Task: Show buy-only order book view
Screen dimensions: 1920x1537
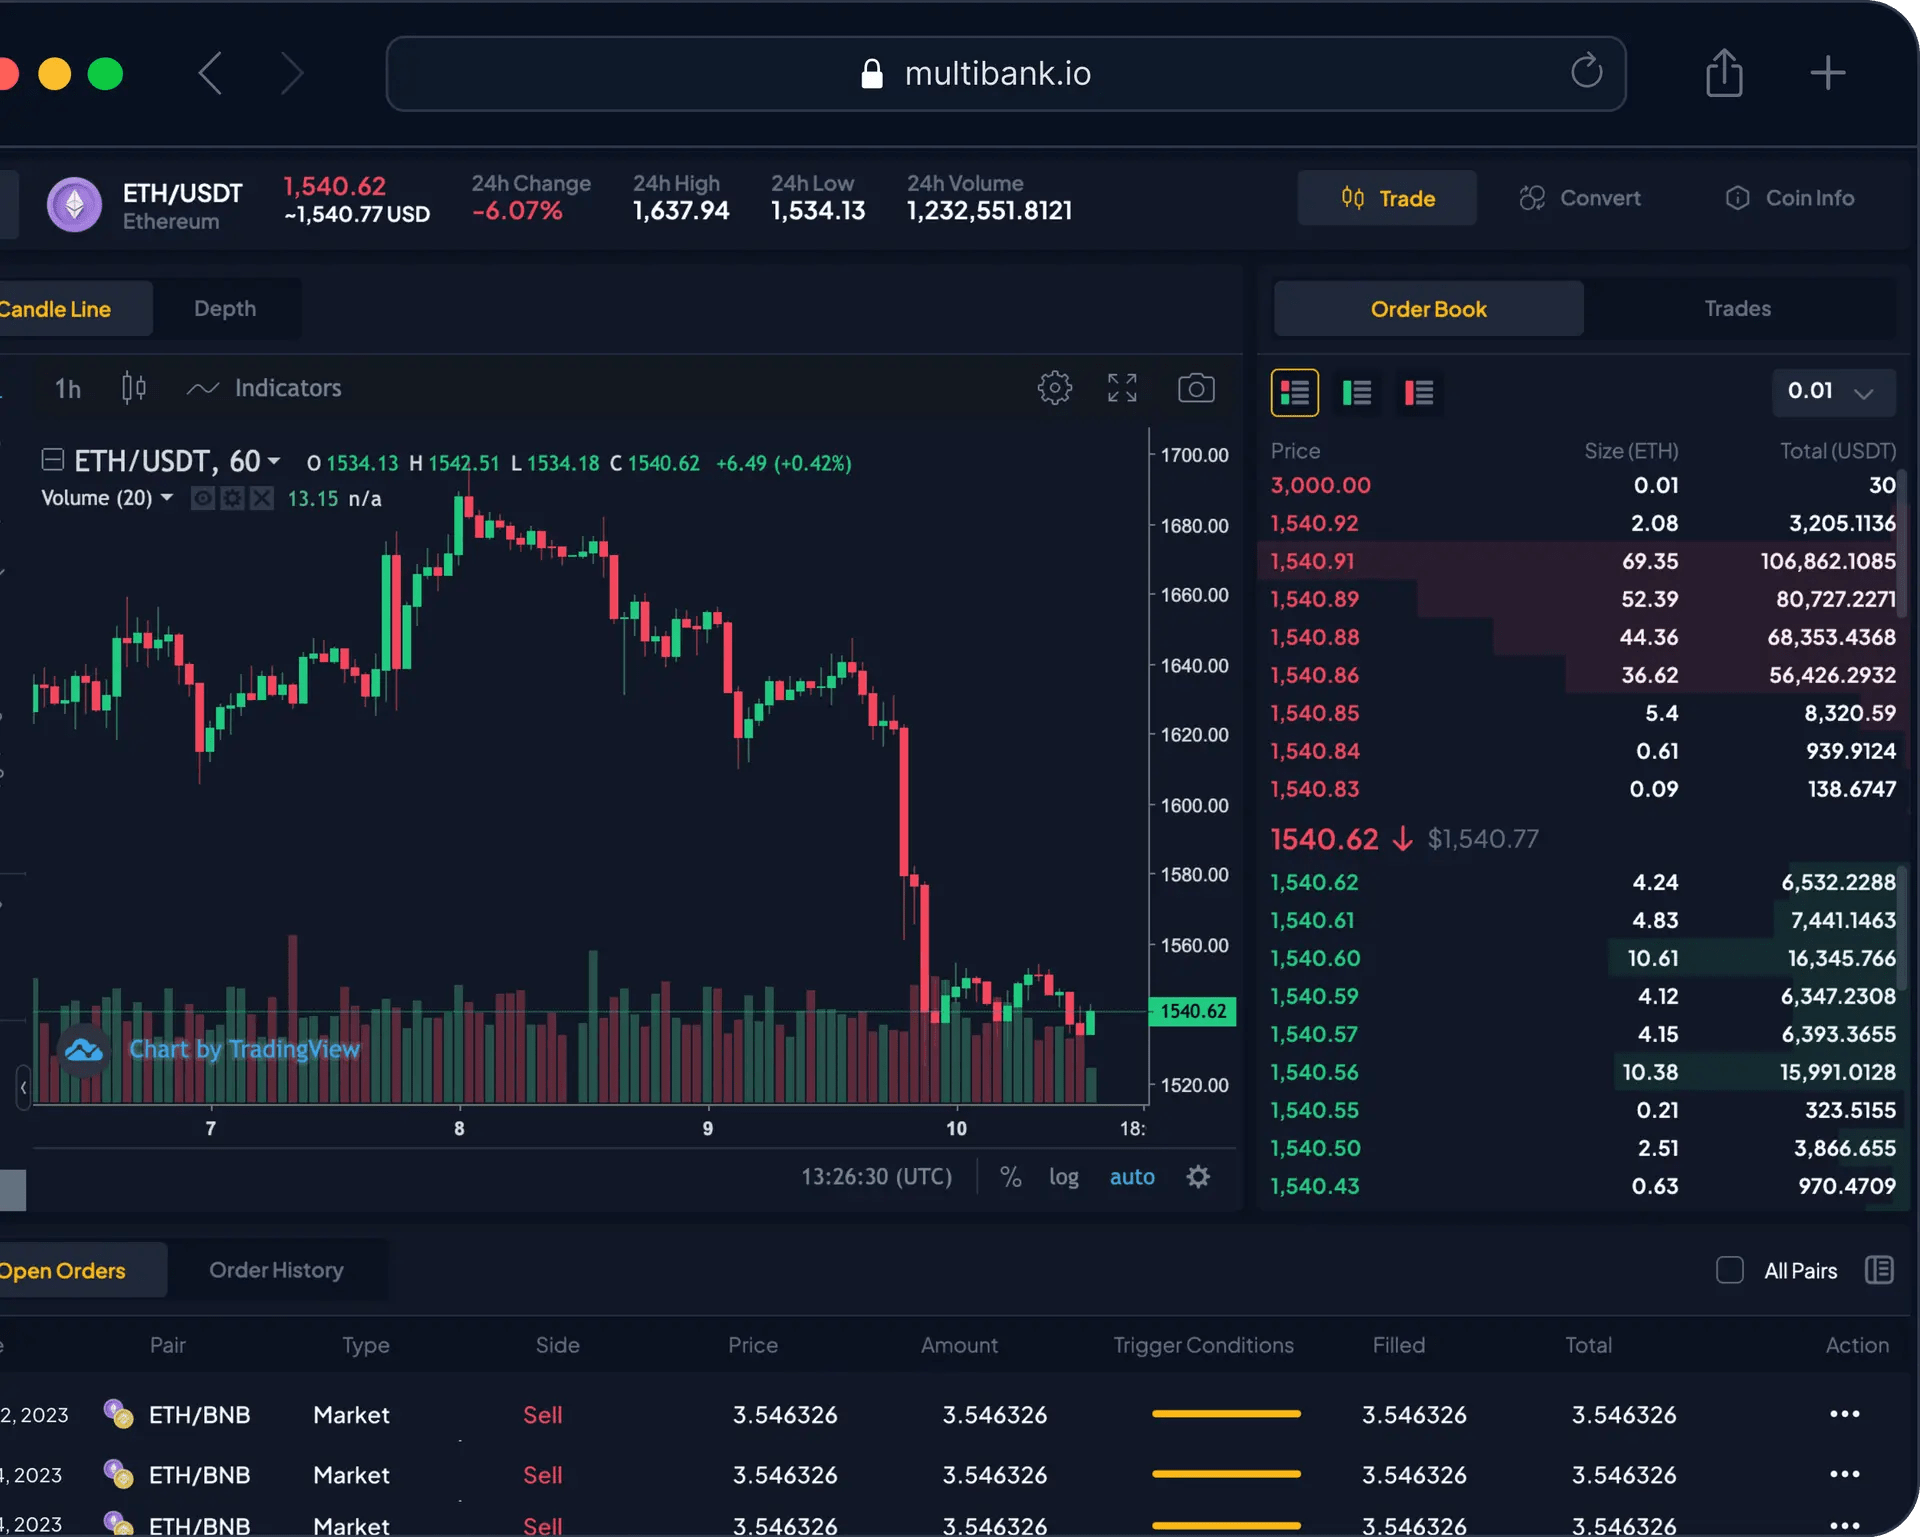Action: tap(1356, 392)
